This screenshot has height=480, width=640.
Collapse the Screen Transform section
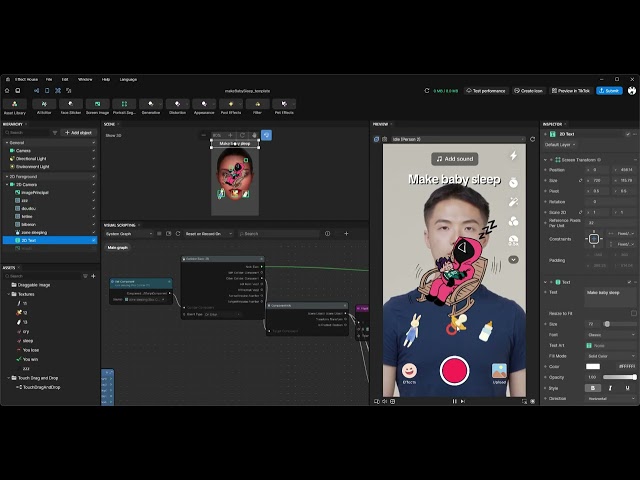(x=545, y=160)
